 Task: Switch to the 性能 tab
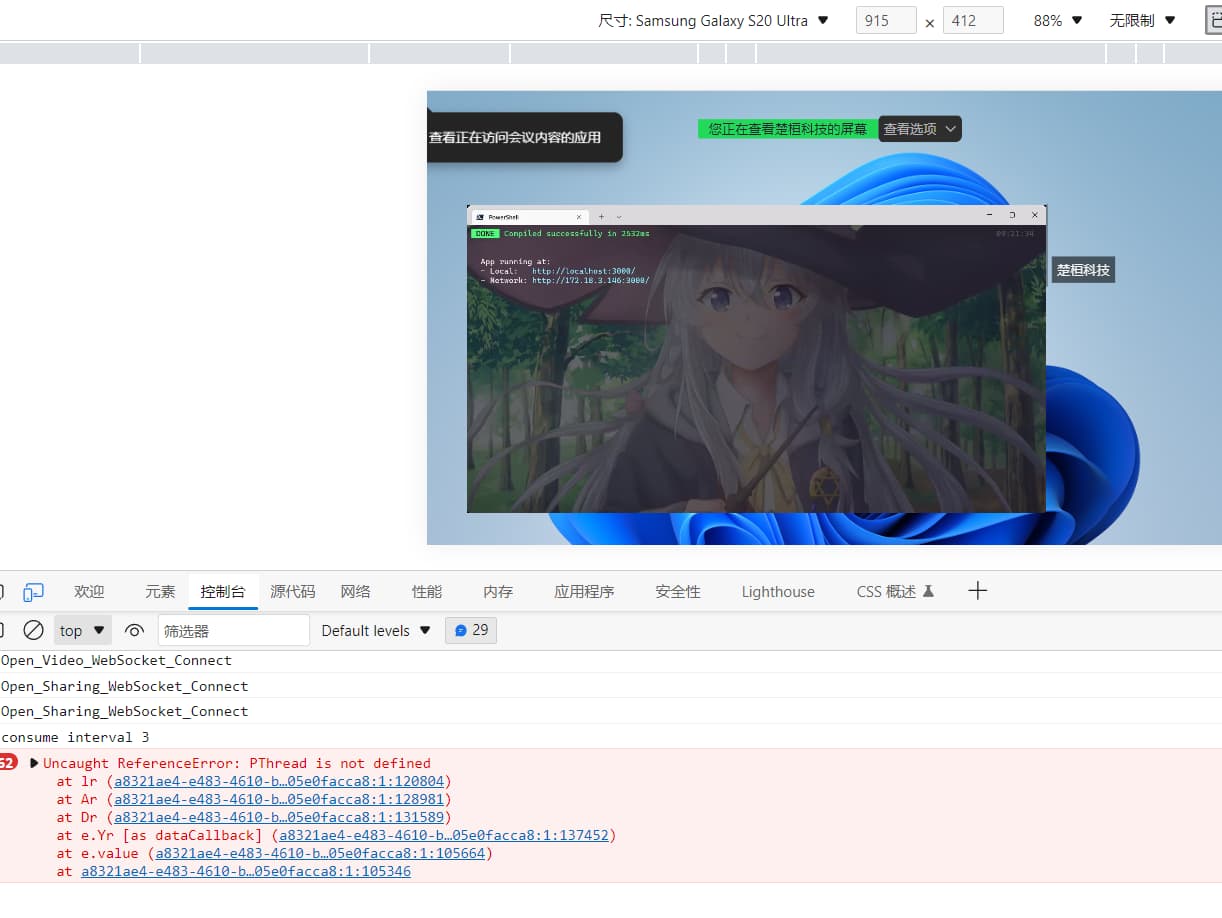point(427,592)
